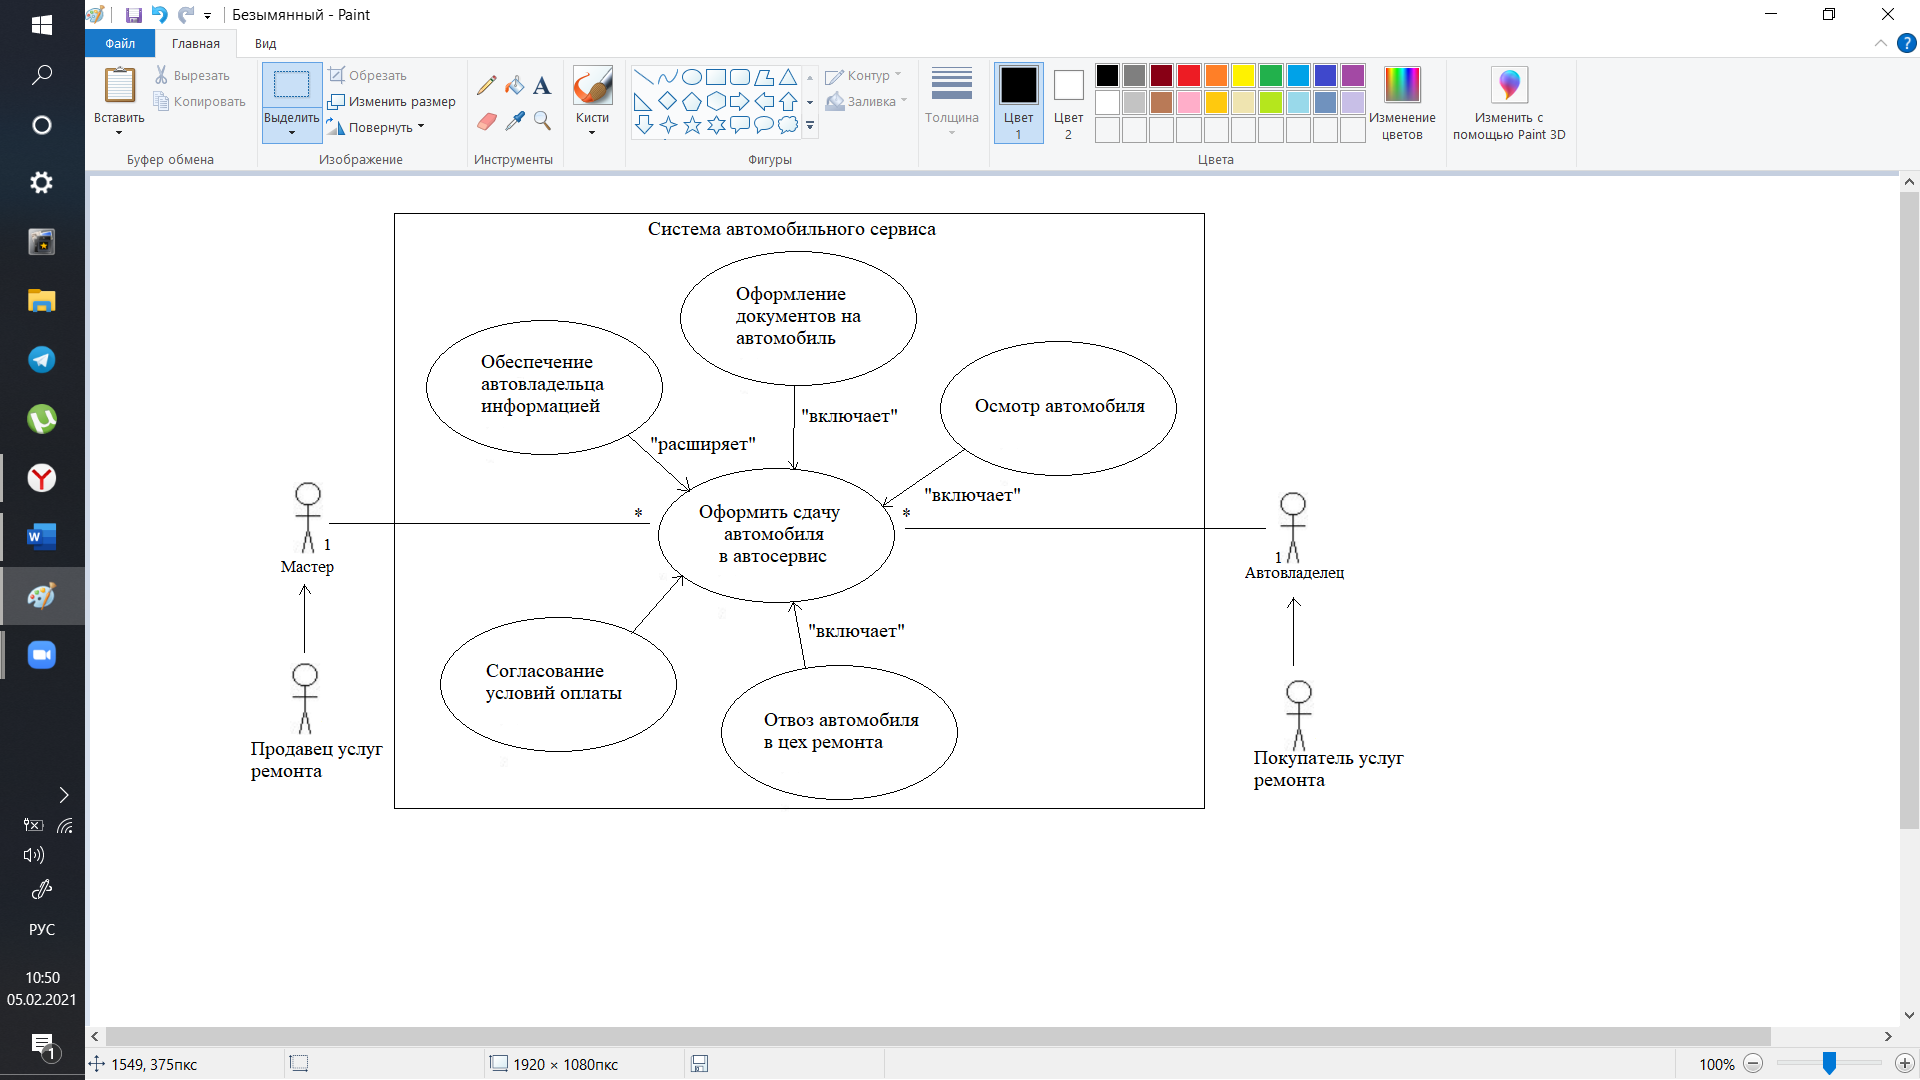Activate the Color 2 selector

pyautogui.click(x=1068, y=102)
